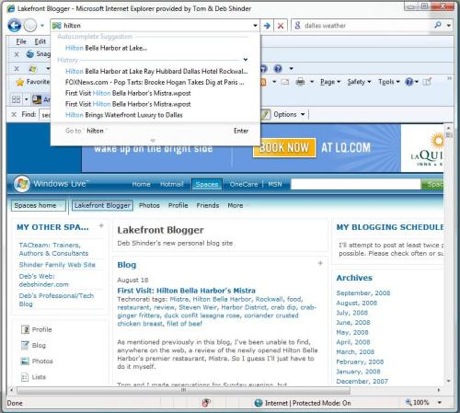Open recent pages dropdown beside Forward button

(42, 26)
